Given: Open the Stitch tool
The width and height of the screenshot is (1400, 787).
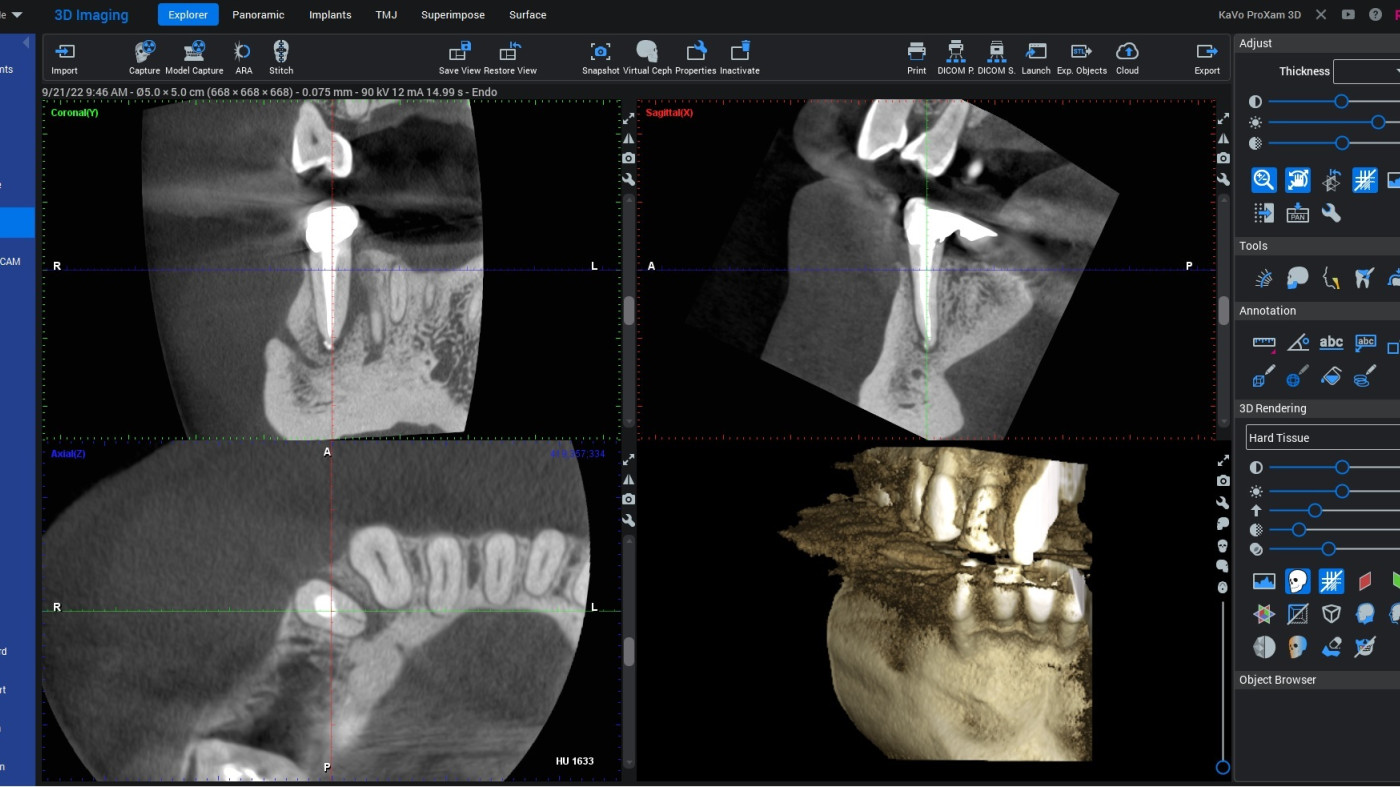Looking at the screenshot, I should (x=281, y=57).
